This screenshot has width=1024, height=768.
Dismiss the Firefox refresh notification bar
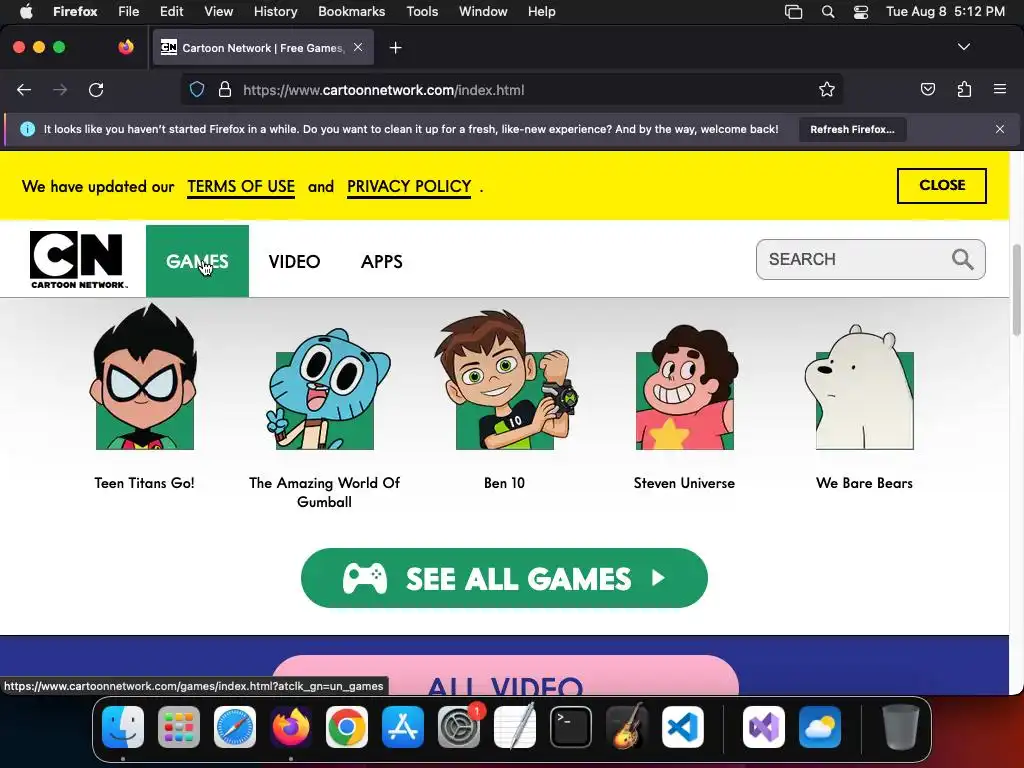pyautogui.click(x=999, y=129)
